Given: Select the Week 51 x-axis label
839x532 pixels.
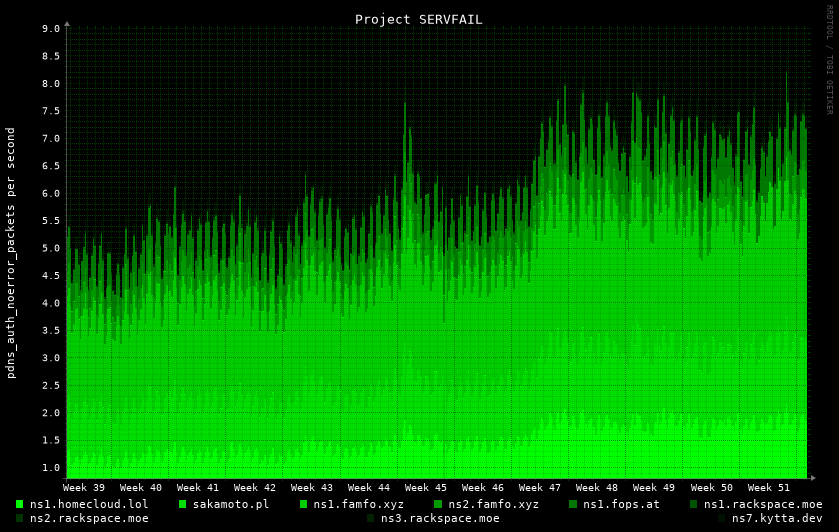Looking at the screenshot, I should [x=768, y=488].
